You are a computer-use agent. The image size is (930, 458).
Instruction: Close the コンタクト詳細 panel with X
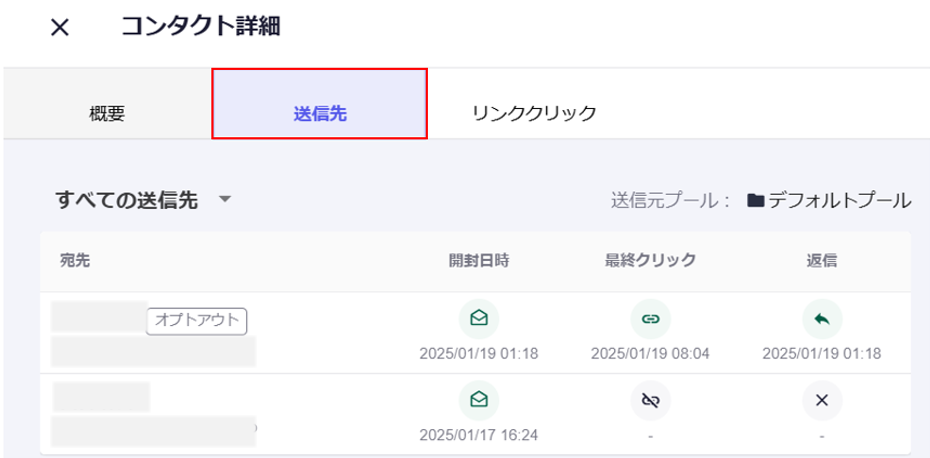60,28
